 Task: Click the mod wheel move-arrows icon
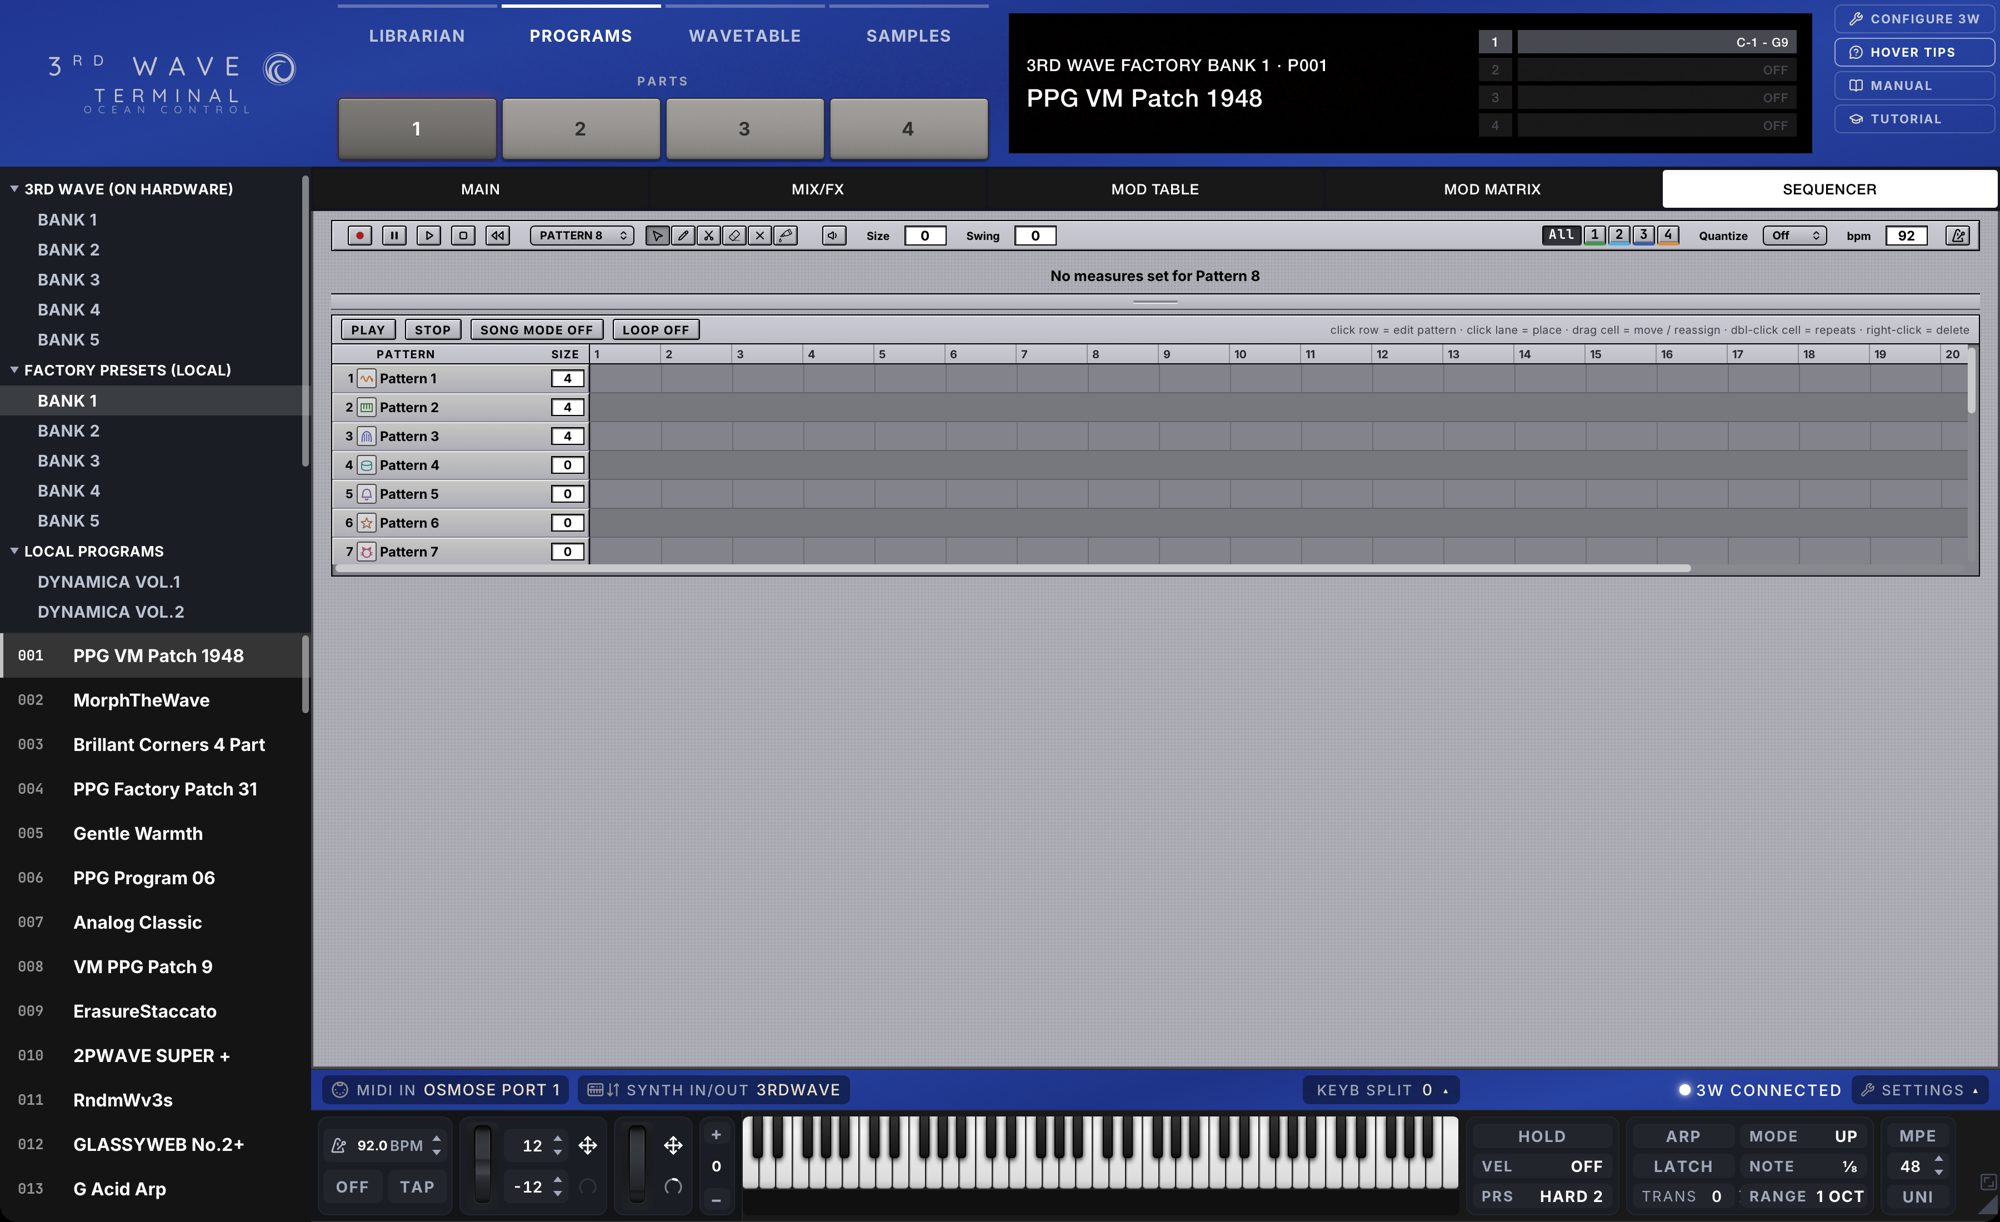[x=673, y=1146]
